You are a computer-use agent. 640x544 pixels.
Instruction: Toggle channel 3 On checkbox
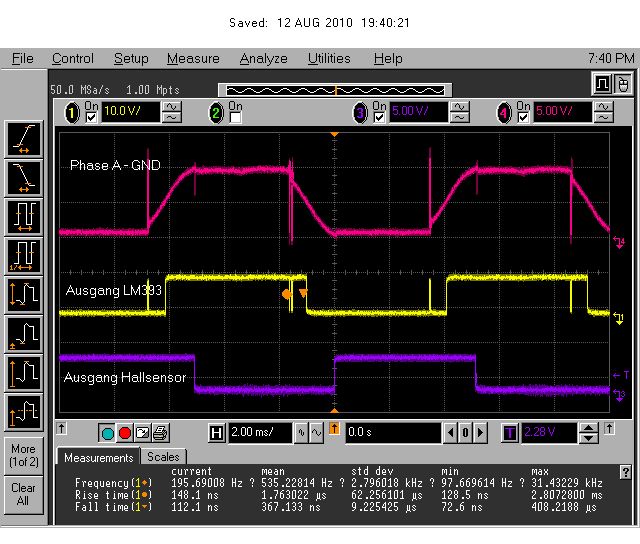point(379,118)
